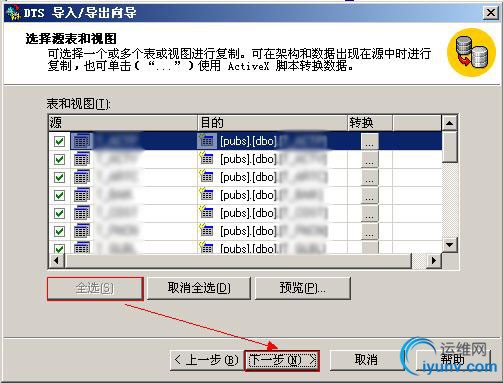Click the DTS wizard title bar icon
The width and height of the screenshot is (503, 383).
13,13
